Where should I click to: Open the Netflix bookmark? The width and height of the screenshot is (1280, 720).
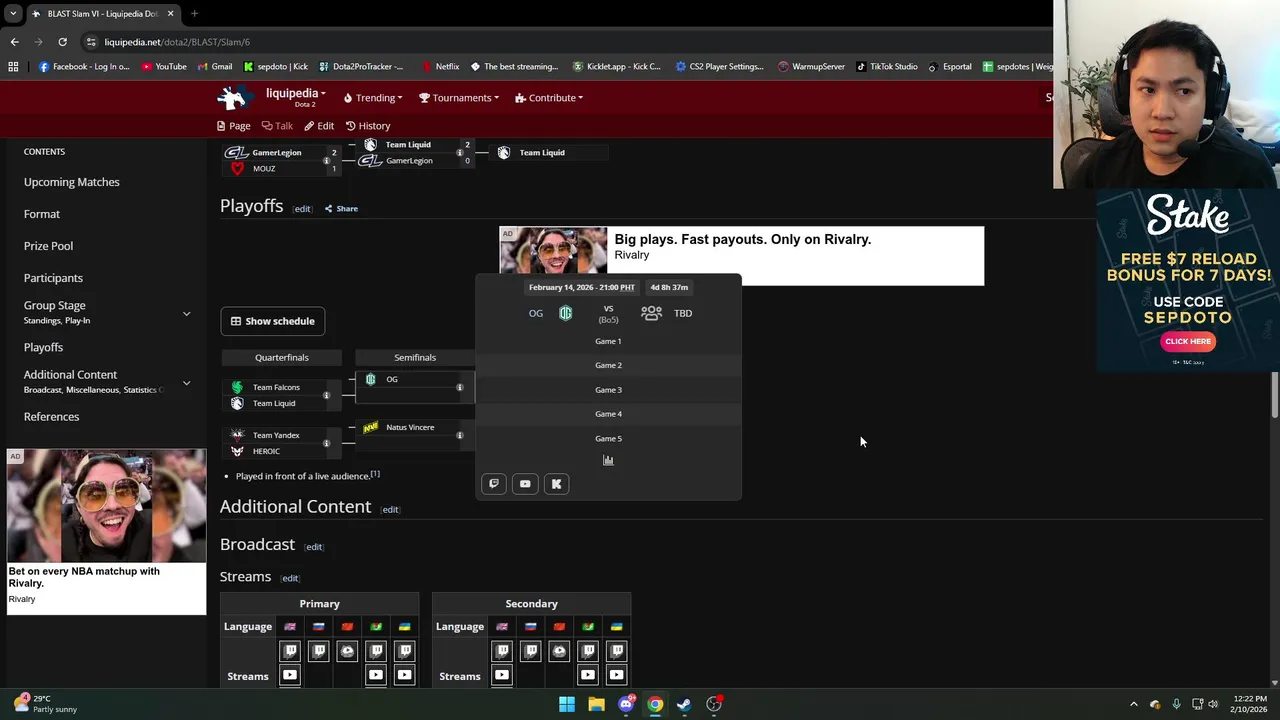coord(440,67)
